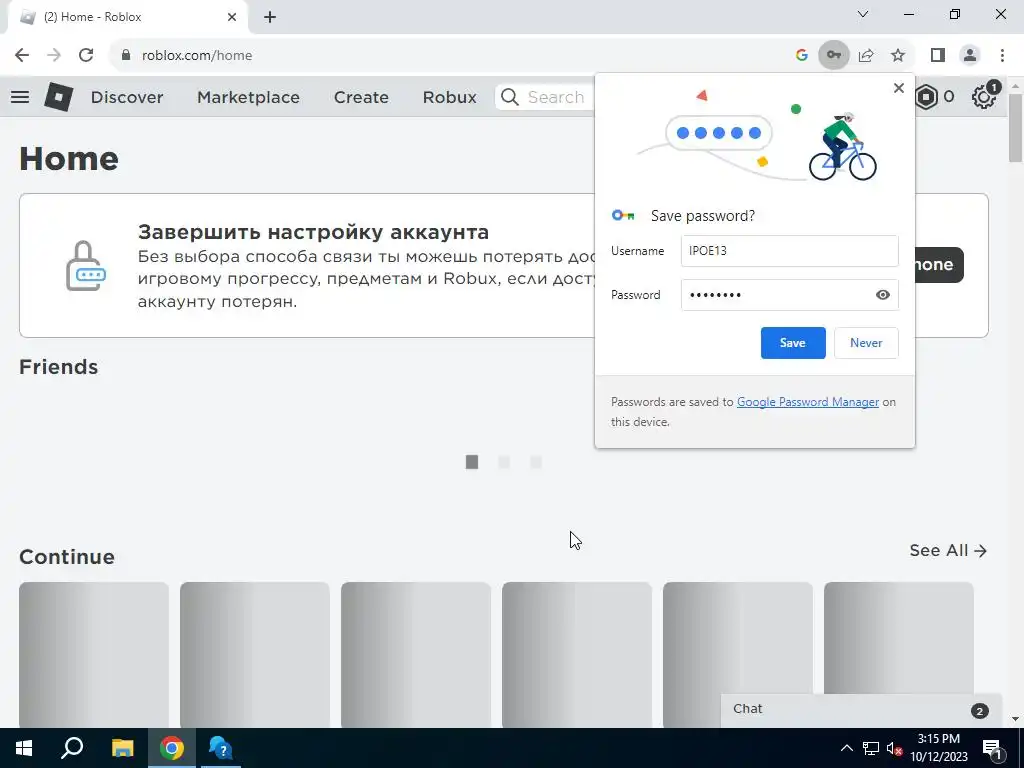Open the Roblox settings gear icon
This screenshot has width=1024, height=768.
984,97
